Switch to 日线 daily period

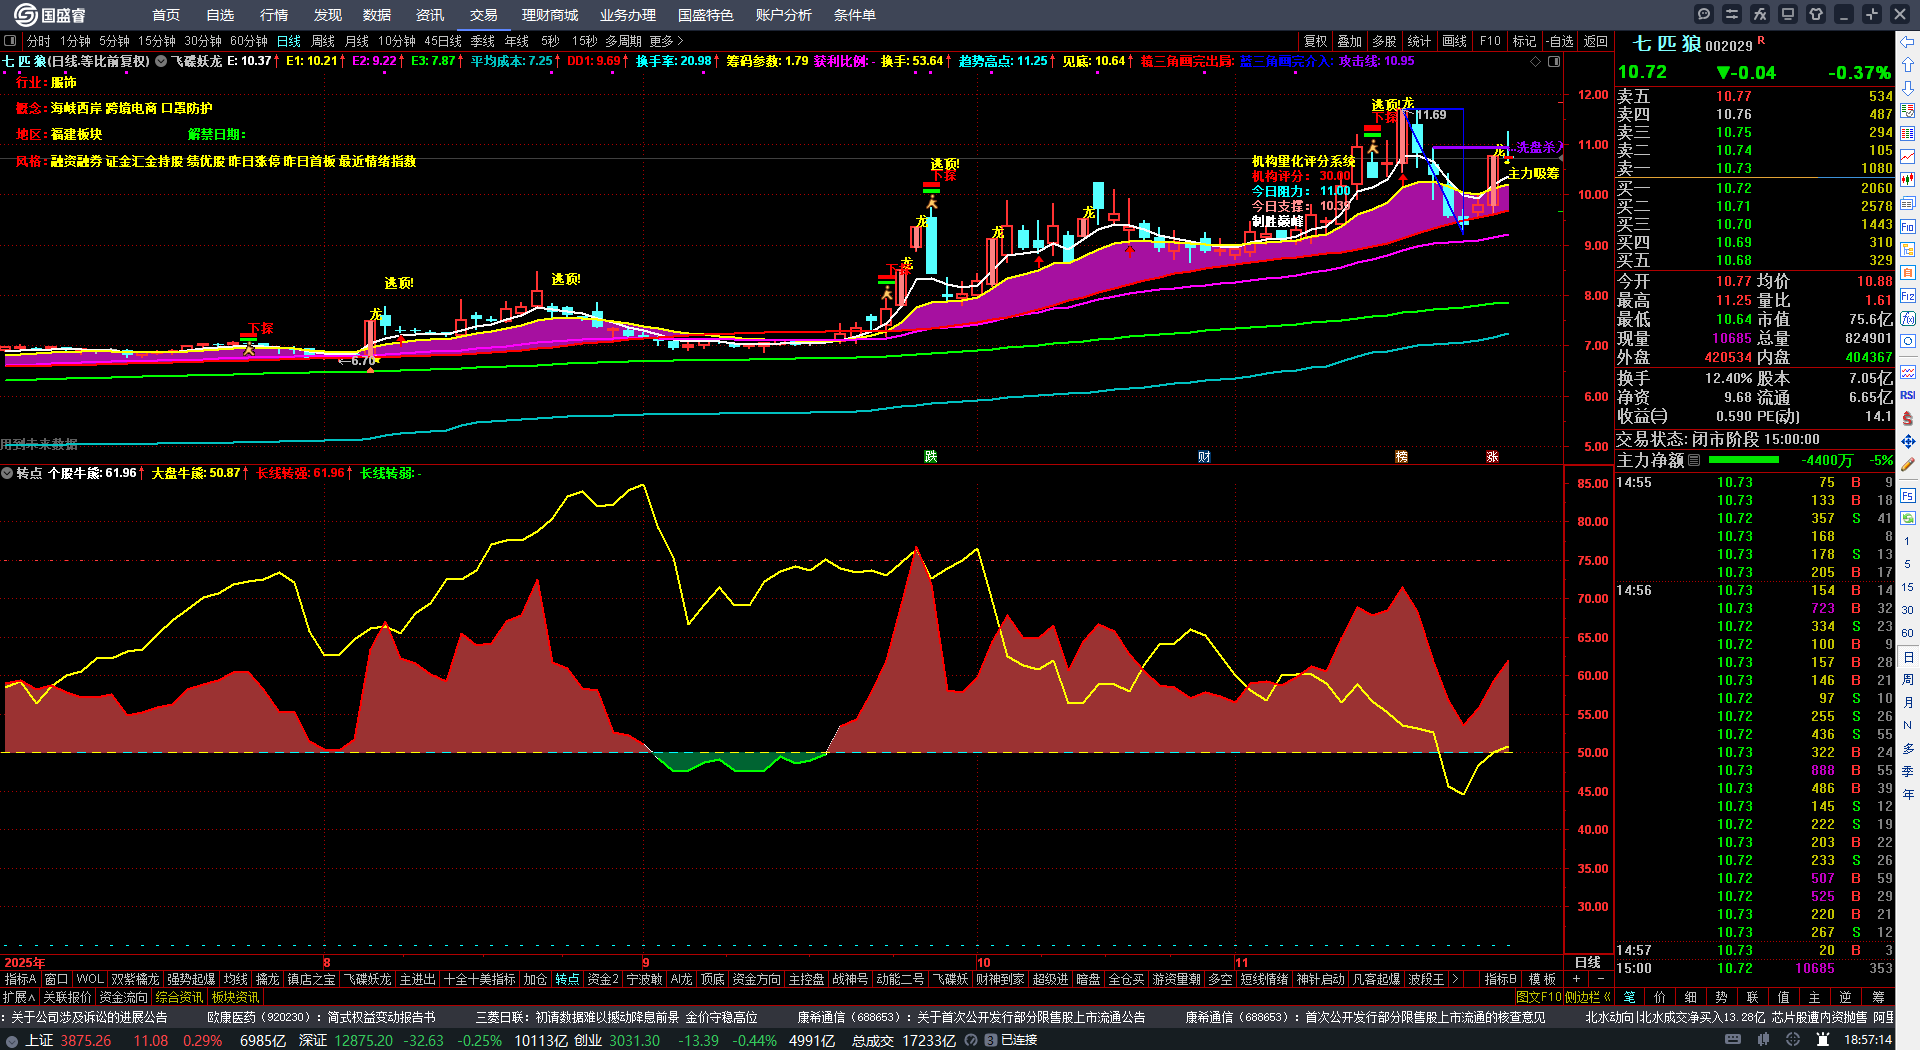pyautogui.click(x=289, y=41)
